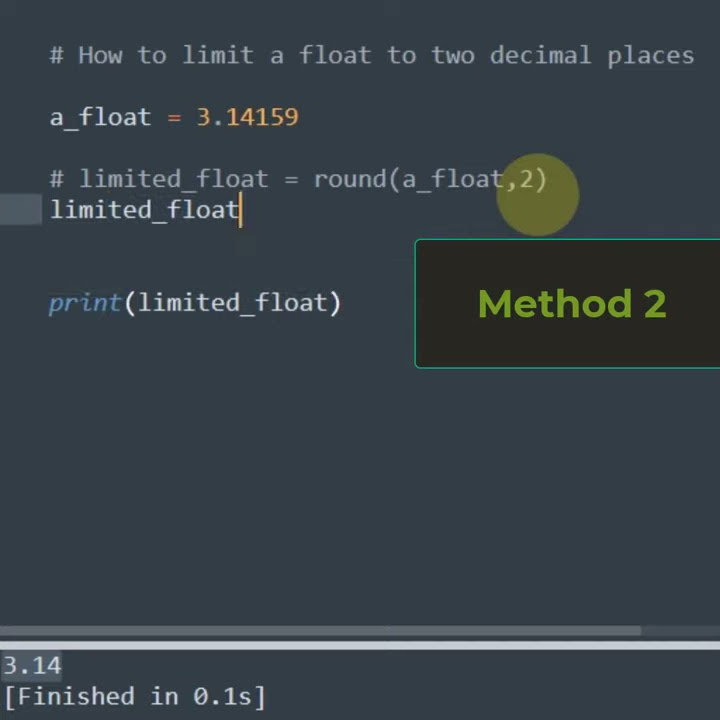Image resolution: width=720 pixels, height=720 pixels.
Task: Place cursor at end of the uncommented limited_float line
Action: pyautogui.click(x=241, y=210)
